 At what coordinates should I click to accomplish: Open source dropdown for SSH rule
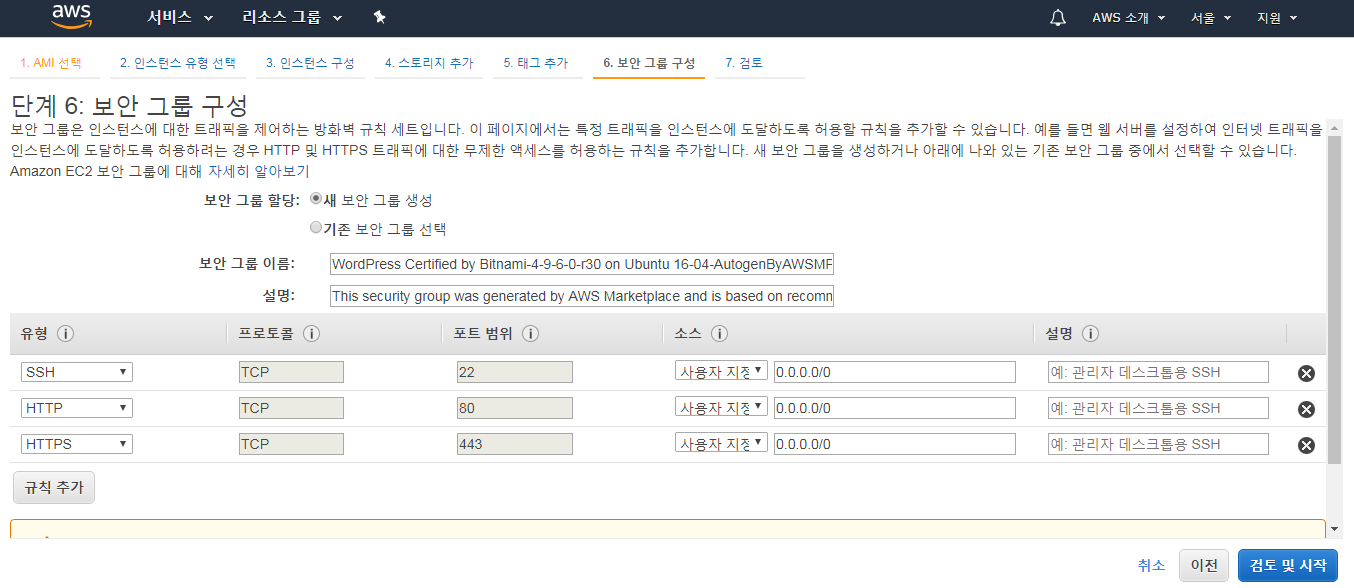pyautogui.click(x=721, y=372)
